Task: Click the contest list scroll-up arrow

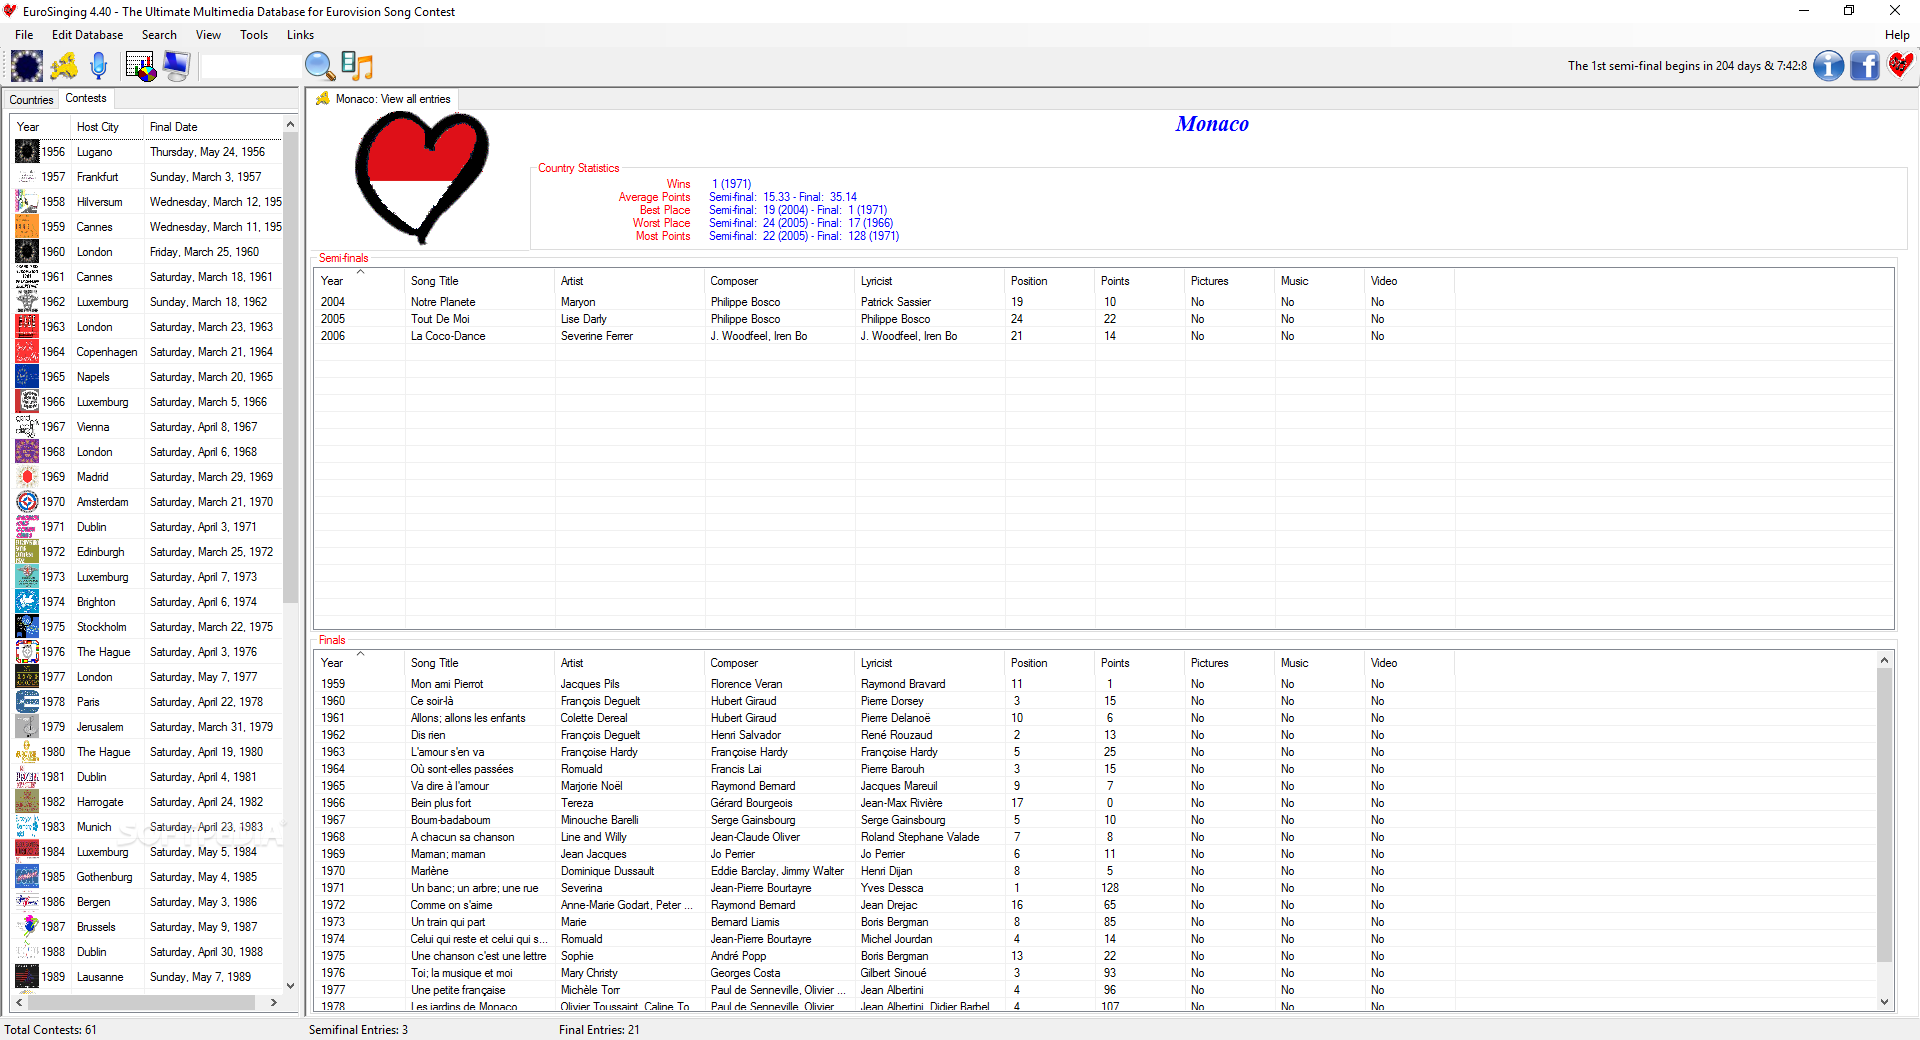Action: click(291, 125)
